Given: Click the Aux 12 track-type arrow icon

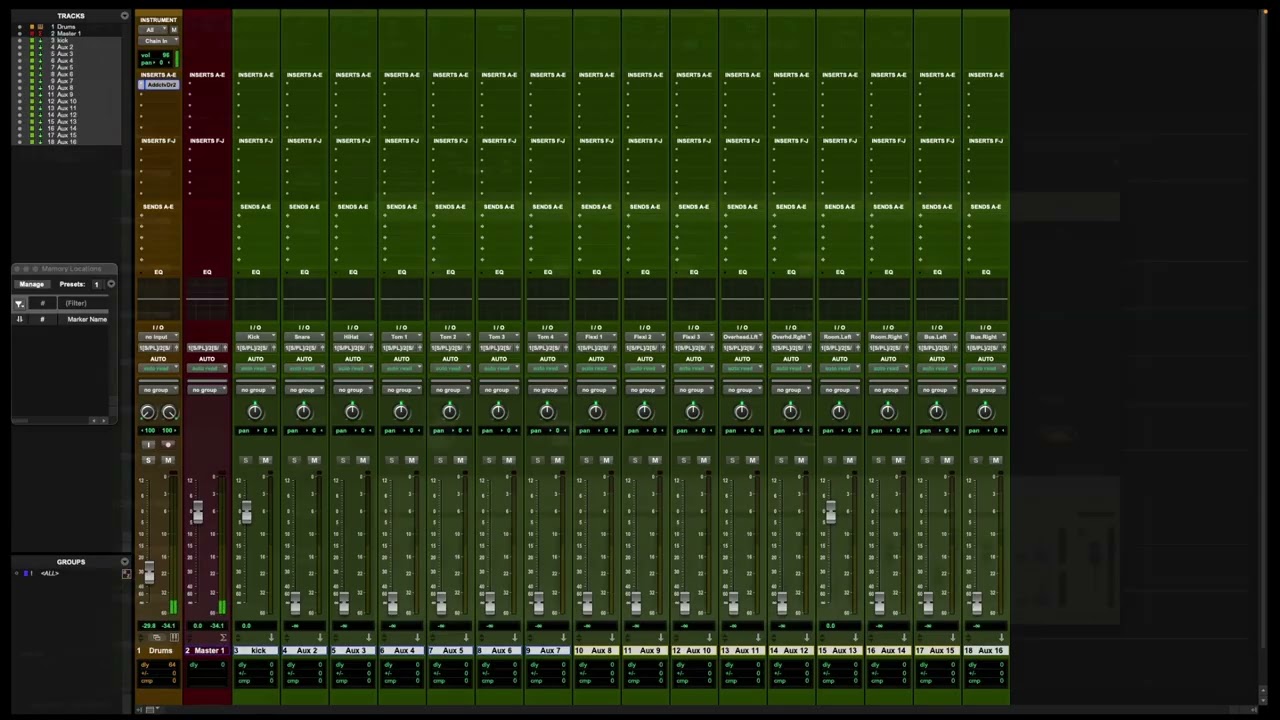Looking at the screenshot, I should click(807, 637).
